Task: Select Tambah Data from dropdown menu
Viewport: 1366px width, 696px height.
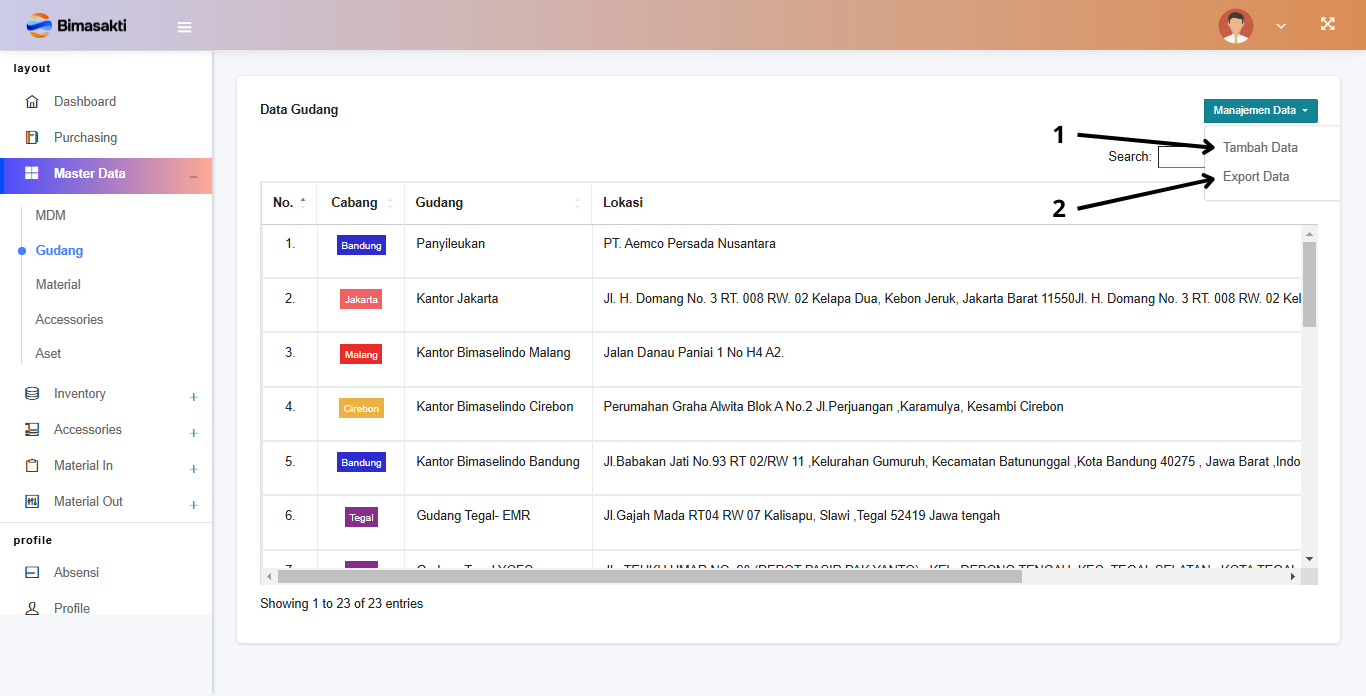Action: click(x=1260, y=147)
